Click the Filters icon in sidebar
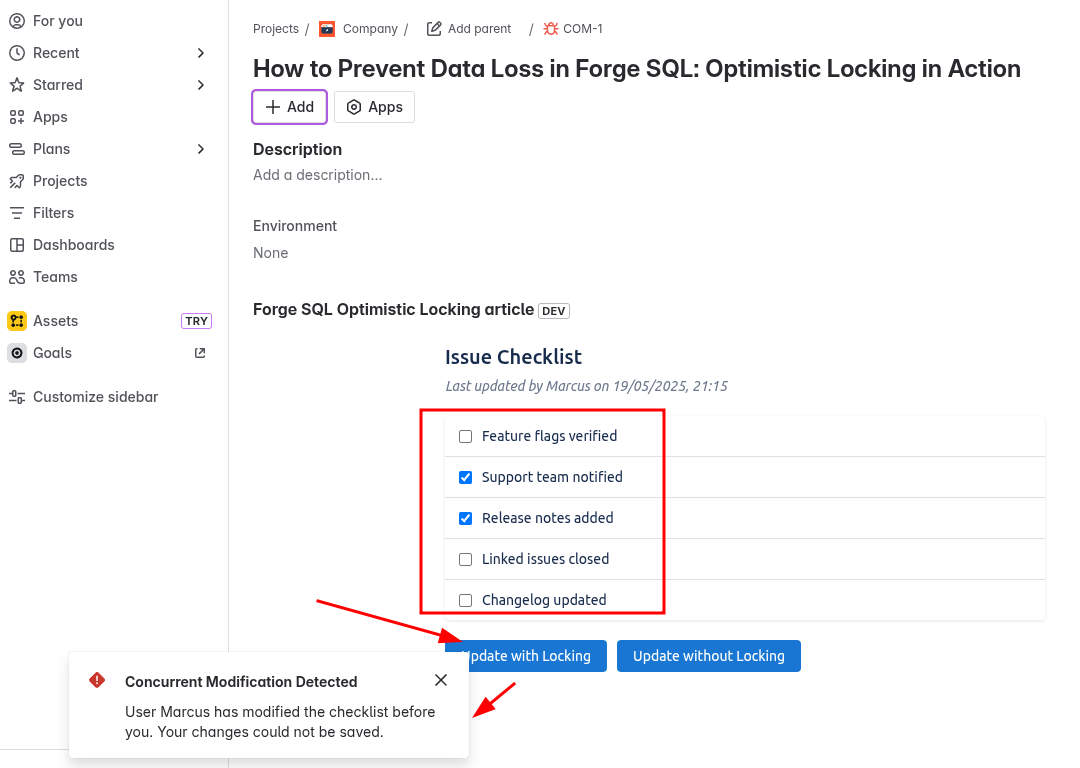Image resolution: width=1080 pixels, height=768 pixels. (17, 213)
